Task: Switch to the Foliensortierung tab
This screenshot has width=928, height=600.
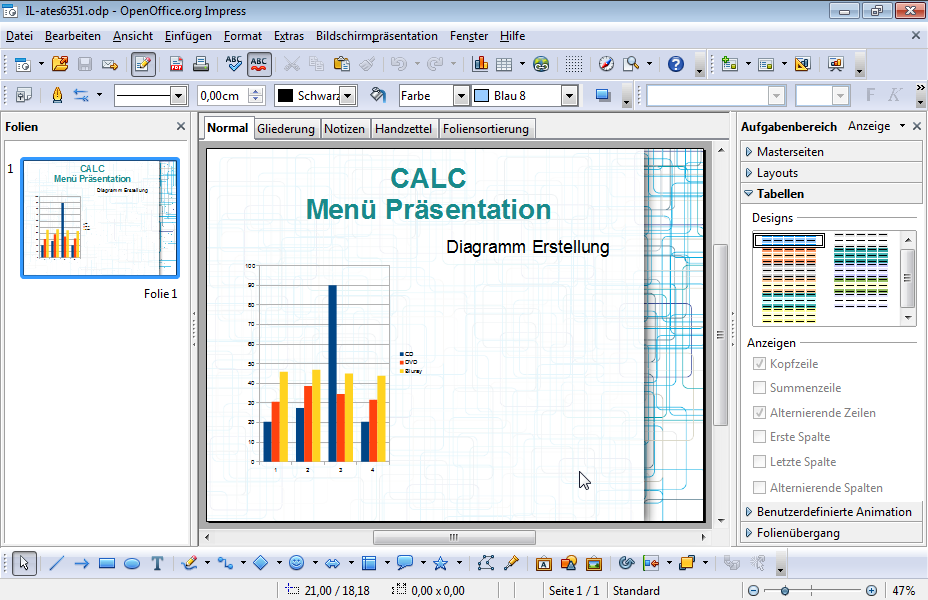Action: [486, 128]
